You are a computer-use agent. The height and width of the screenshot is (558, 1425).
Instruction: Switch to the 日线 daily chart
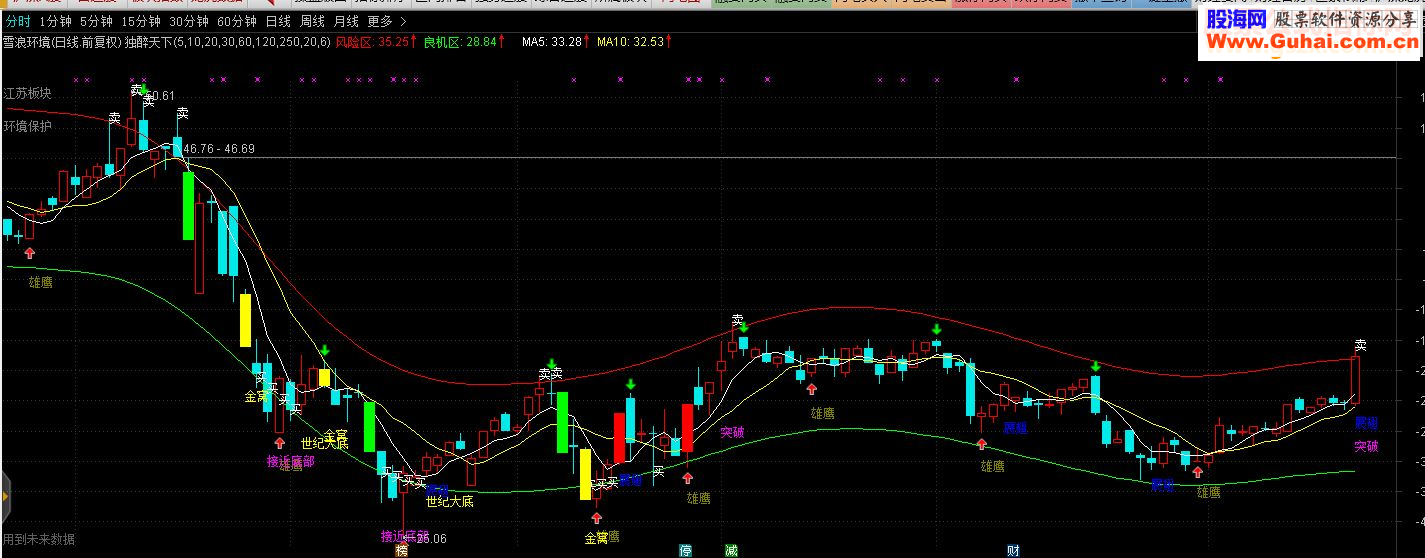tap(279, 21)
